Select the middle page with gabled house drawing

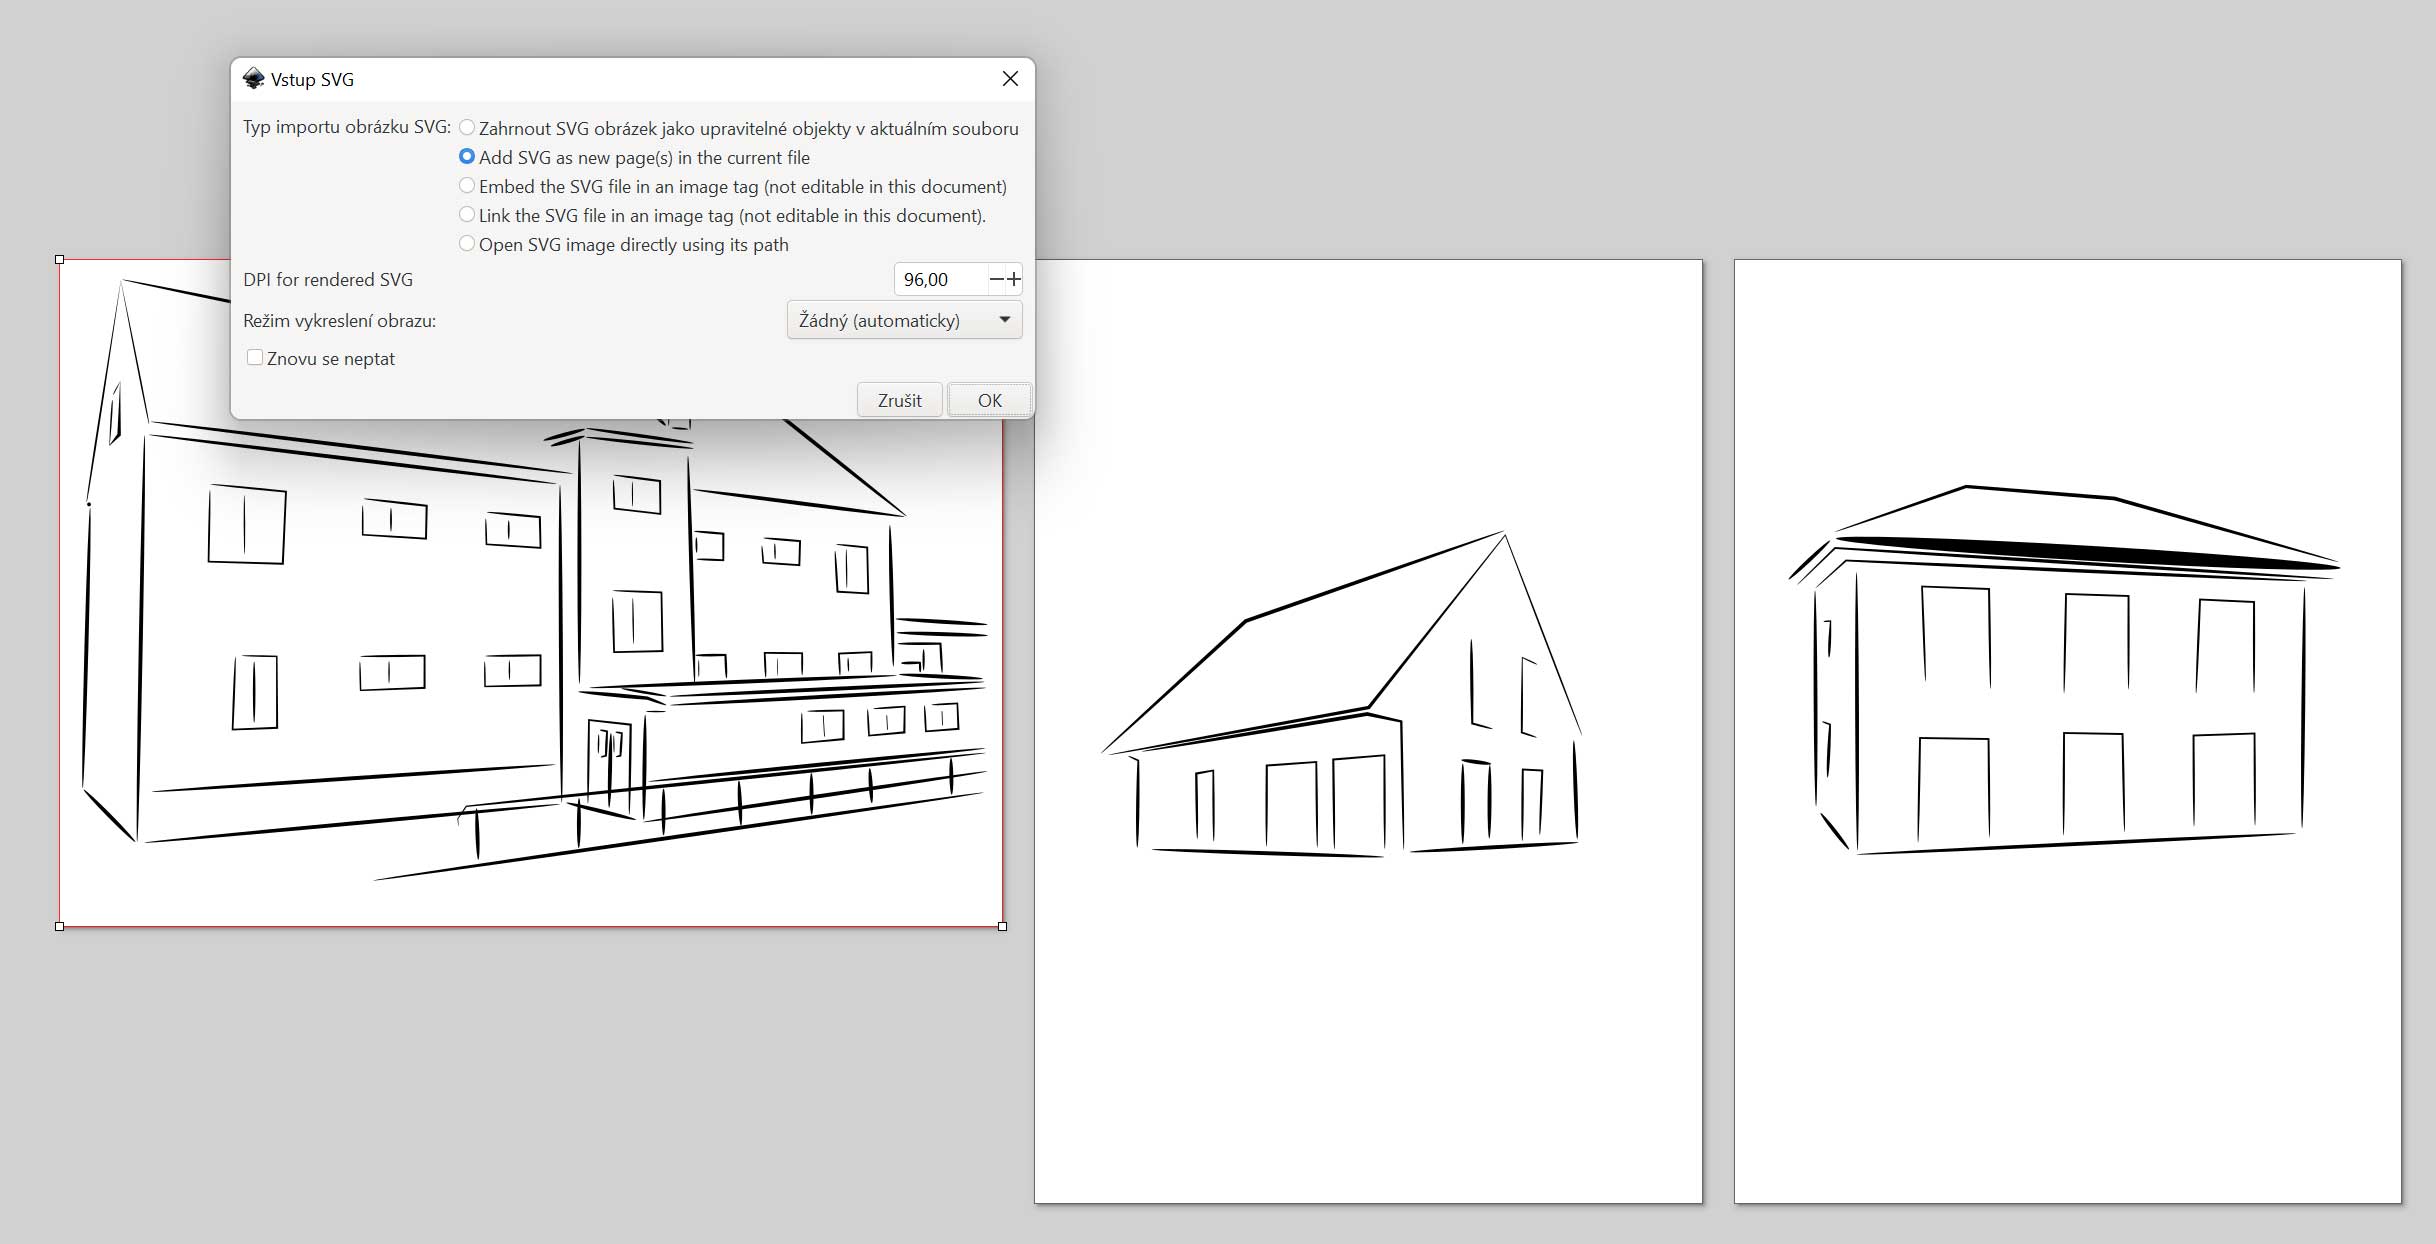click(1367, 730)
